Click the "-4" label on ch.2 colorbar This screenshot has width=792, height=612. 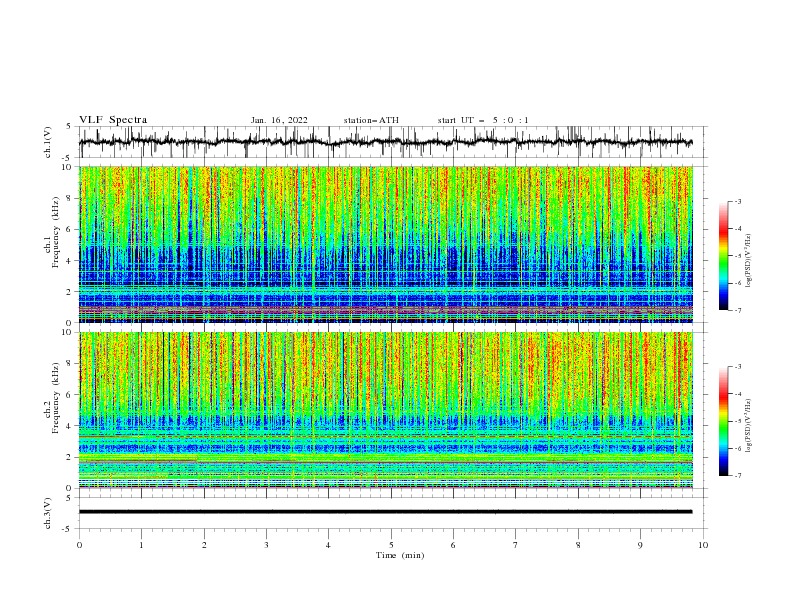(738, 394)
